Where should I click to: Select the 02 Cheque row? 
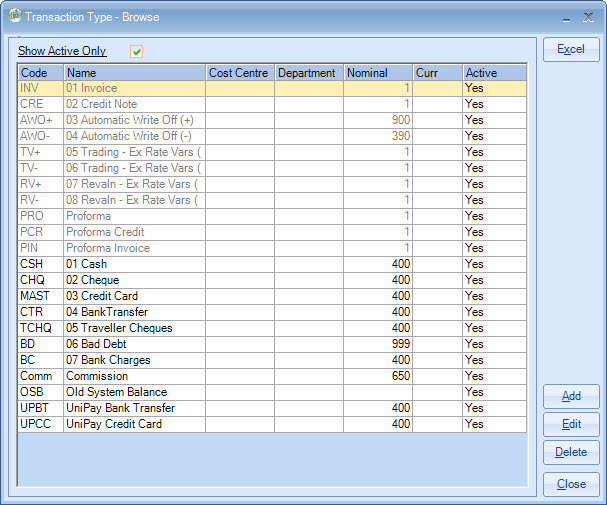click(x=272, y=280)
